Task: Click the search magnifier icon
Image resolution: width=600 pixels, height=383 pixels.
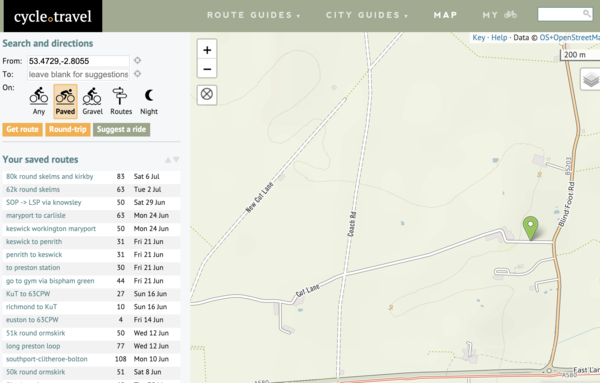Action: tap(586, 14)
